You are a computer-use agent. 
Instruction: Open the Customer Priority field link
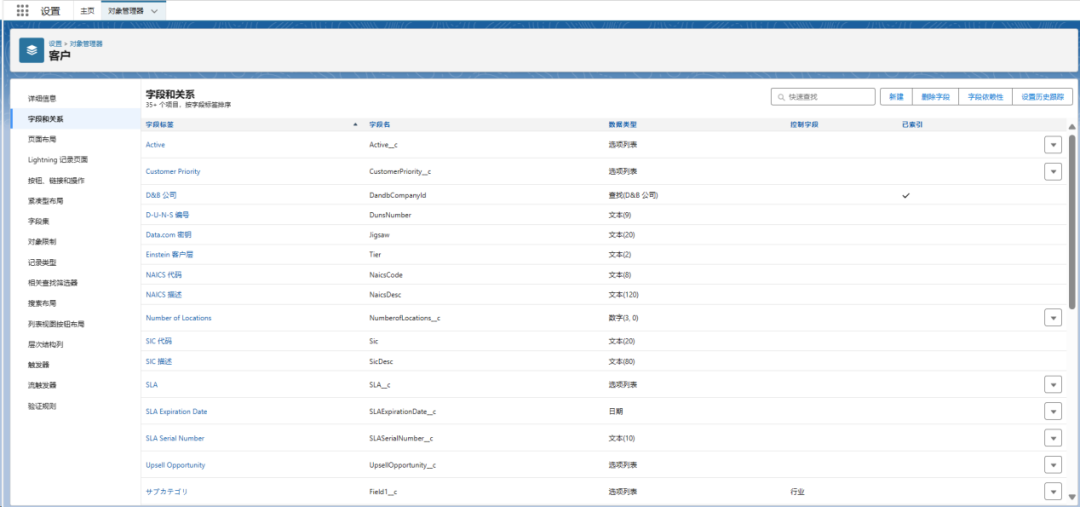coord(173,171)
